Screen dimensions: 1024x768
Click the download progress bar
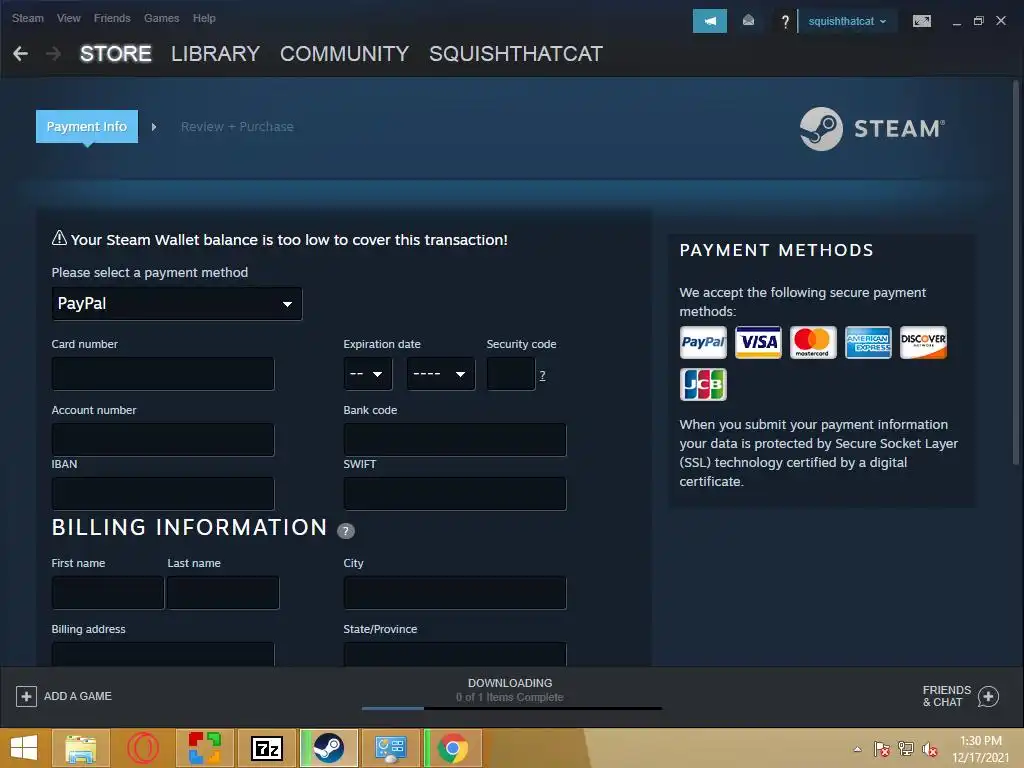(511, 708)
